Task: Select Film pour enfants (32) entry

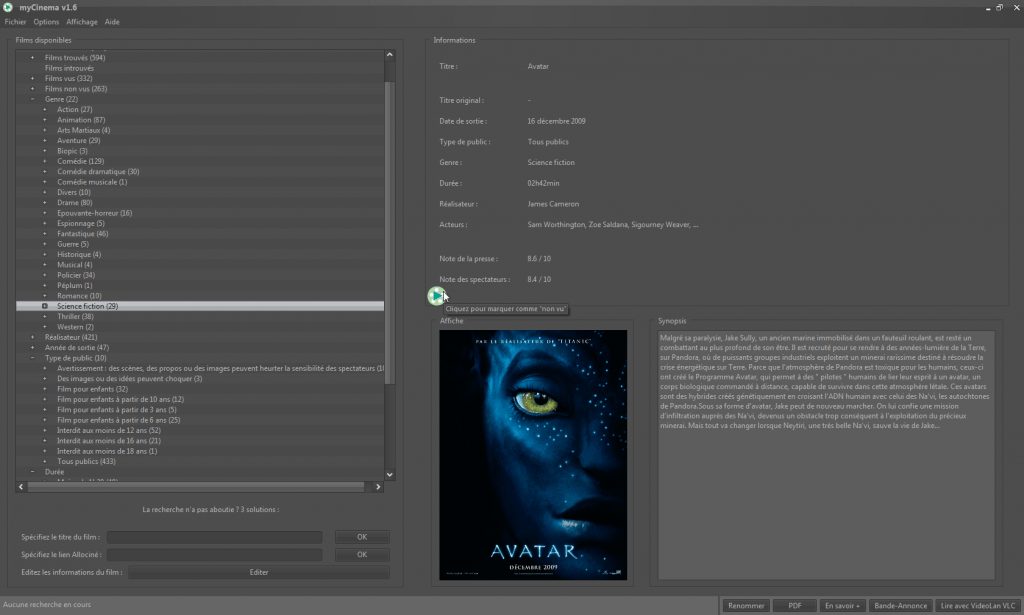Action: [x=92, y=389]
